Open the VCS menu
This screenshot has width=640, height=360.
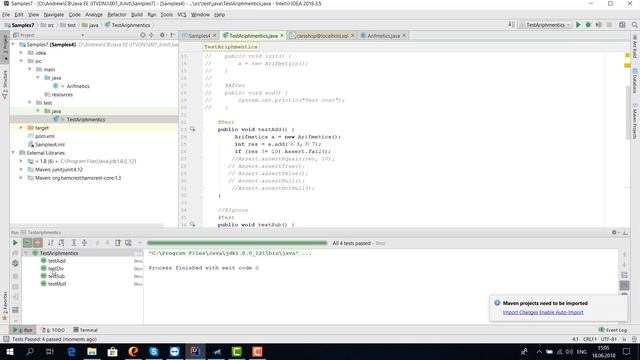click(x=182, y=14)
